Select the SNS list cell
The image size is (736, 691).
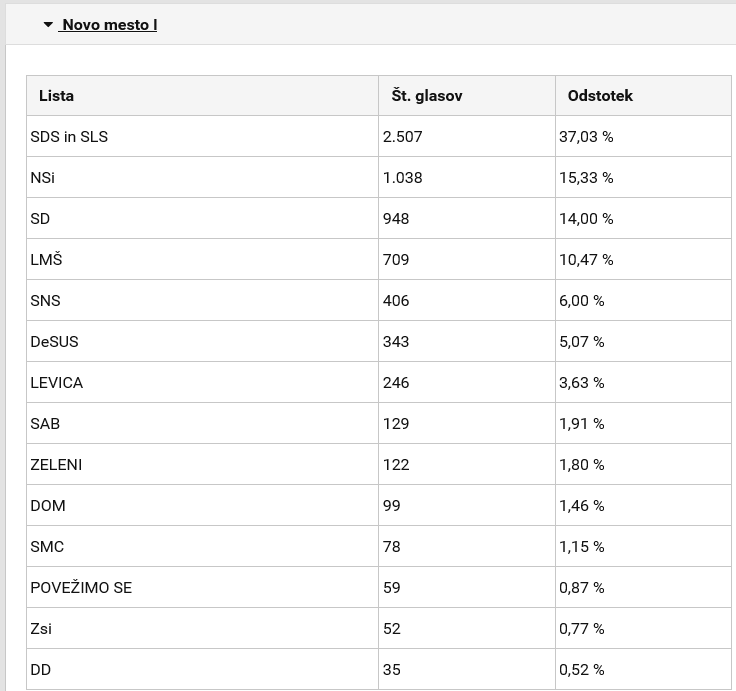point(203,300)
